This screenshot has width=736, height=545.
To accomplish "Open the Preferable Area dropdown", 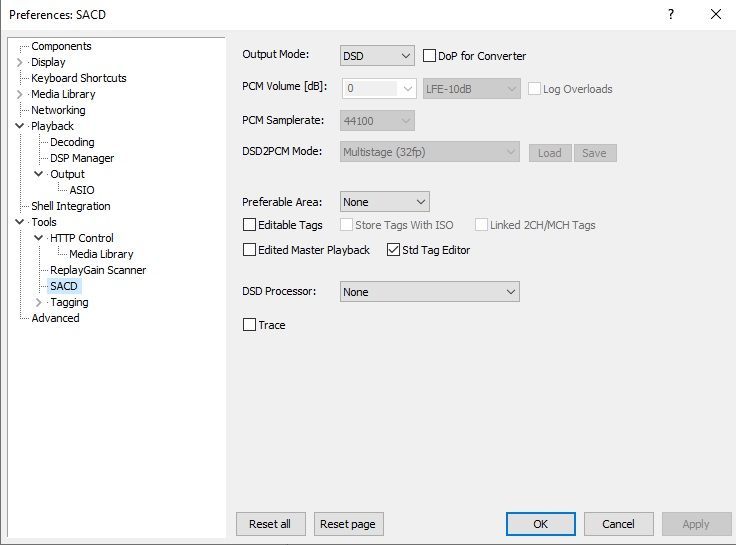I will click(x=384, y=202).
